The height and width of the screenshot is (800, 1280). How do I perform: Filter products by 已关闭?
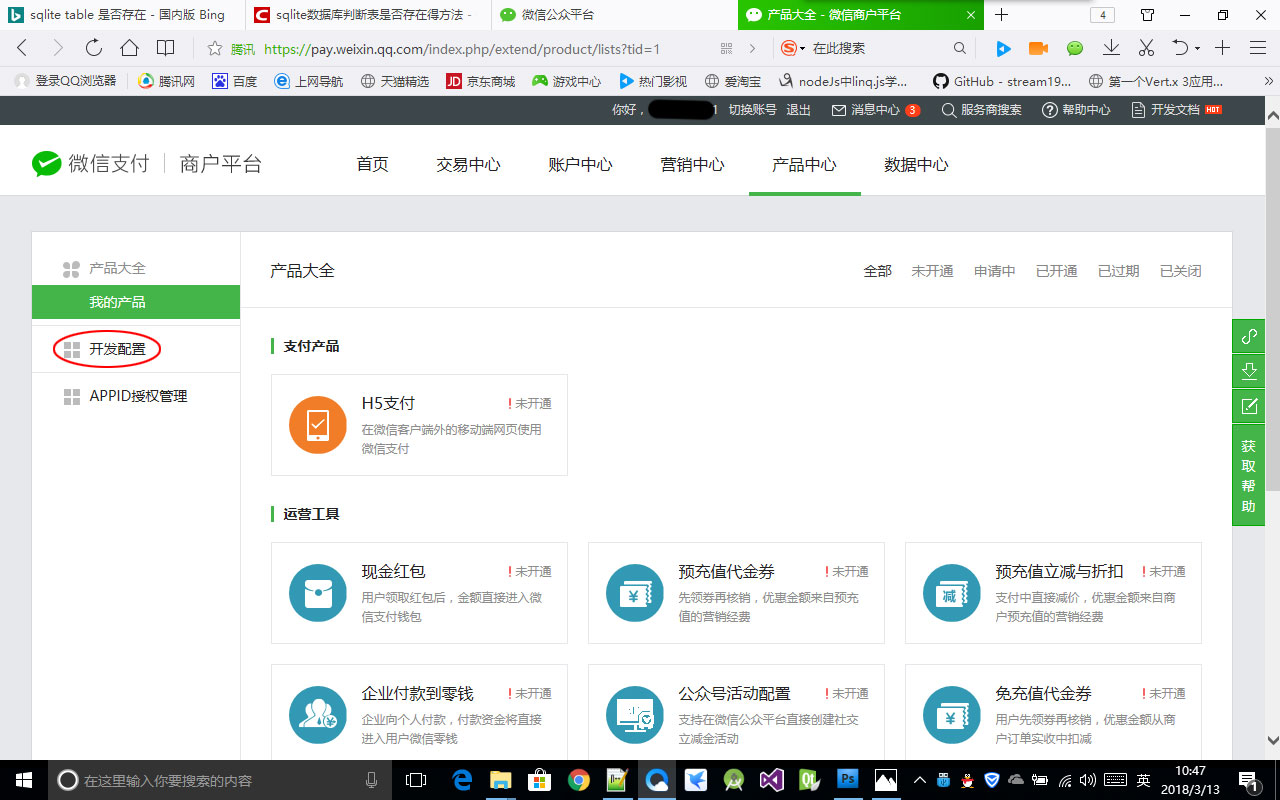coord(1180,271)
